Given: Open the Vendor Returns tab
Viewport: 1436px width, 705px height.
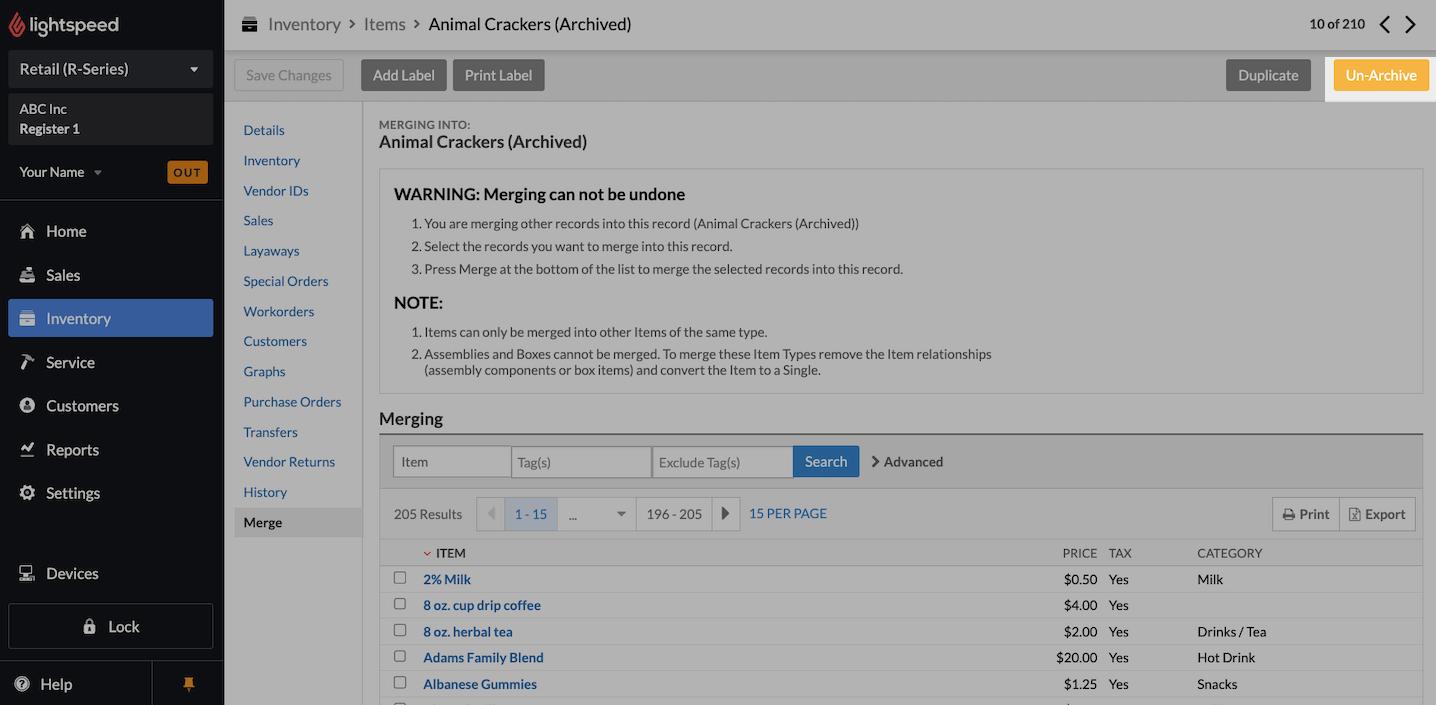Looking at the screenshot, I should coord(289,462).
